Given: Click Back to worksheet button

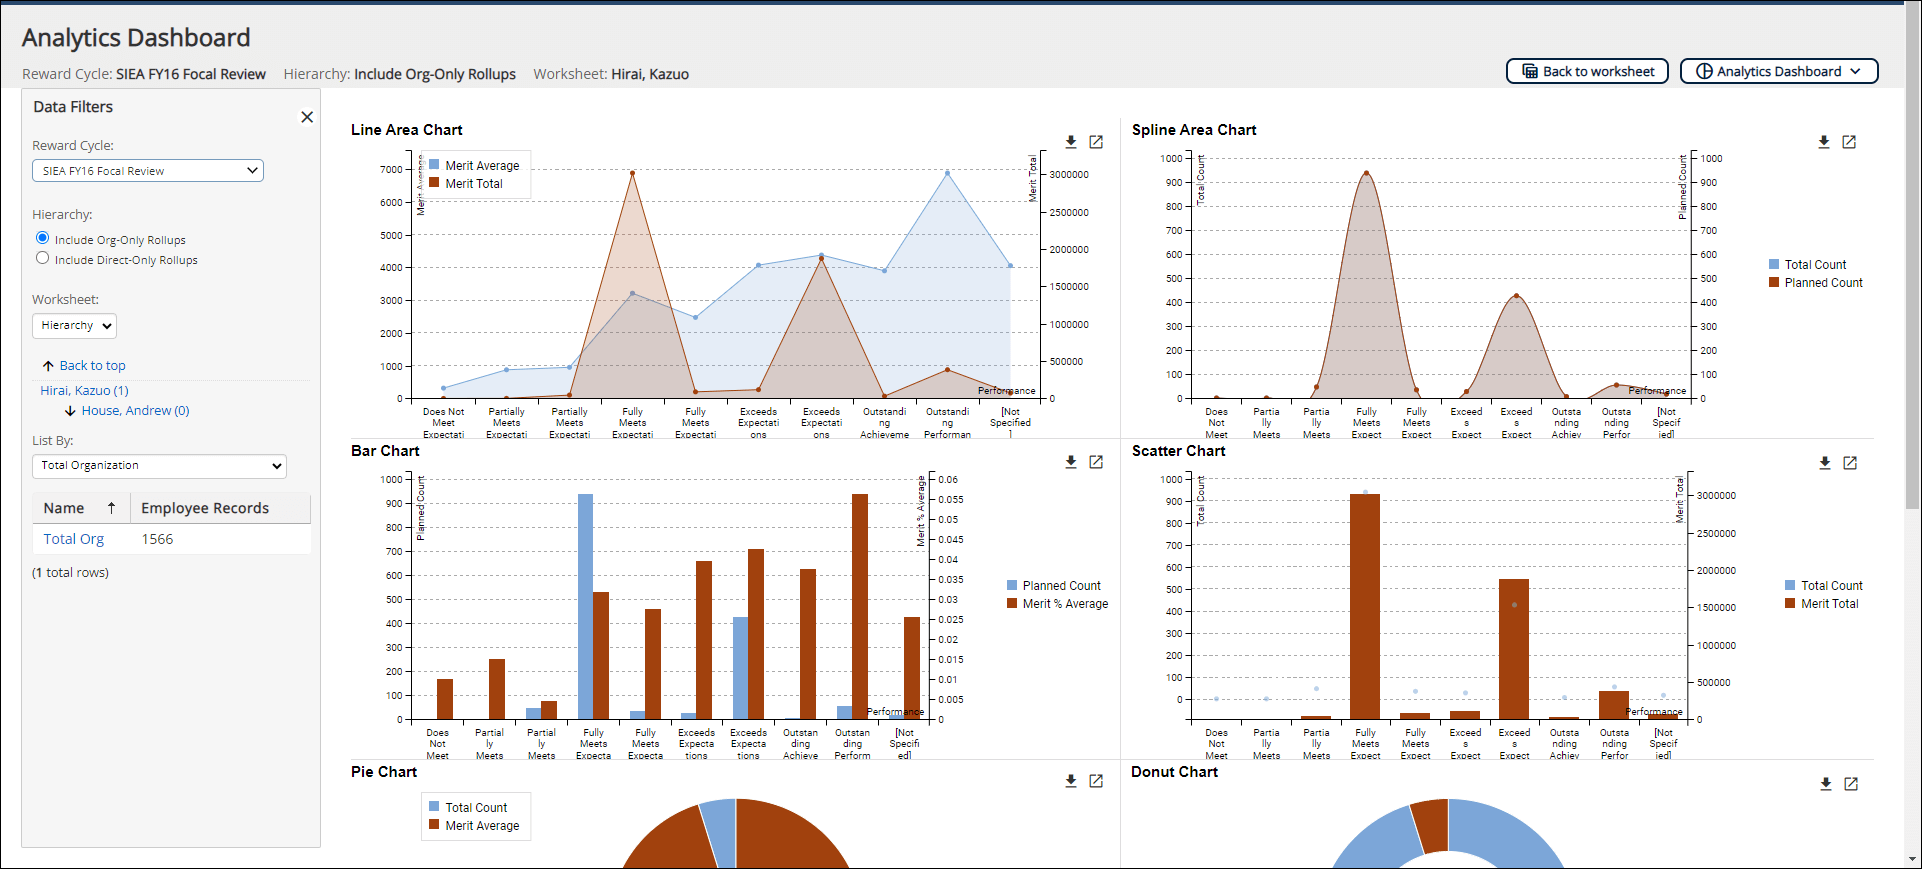Looking at the screenshot, I should (1587, 71).
